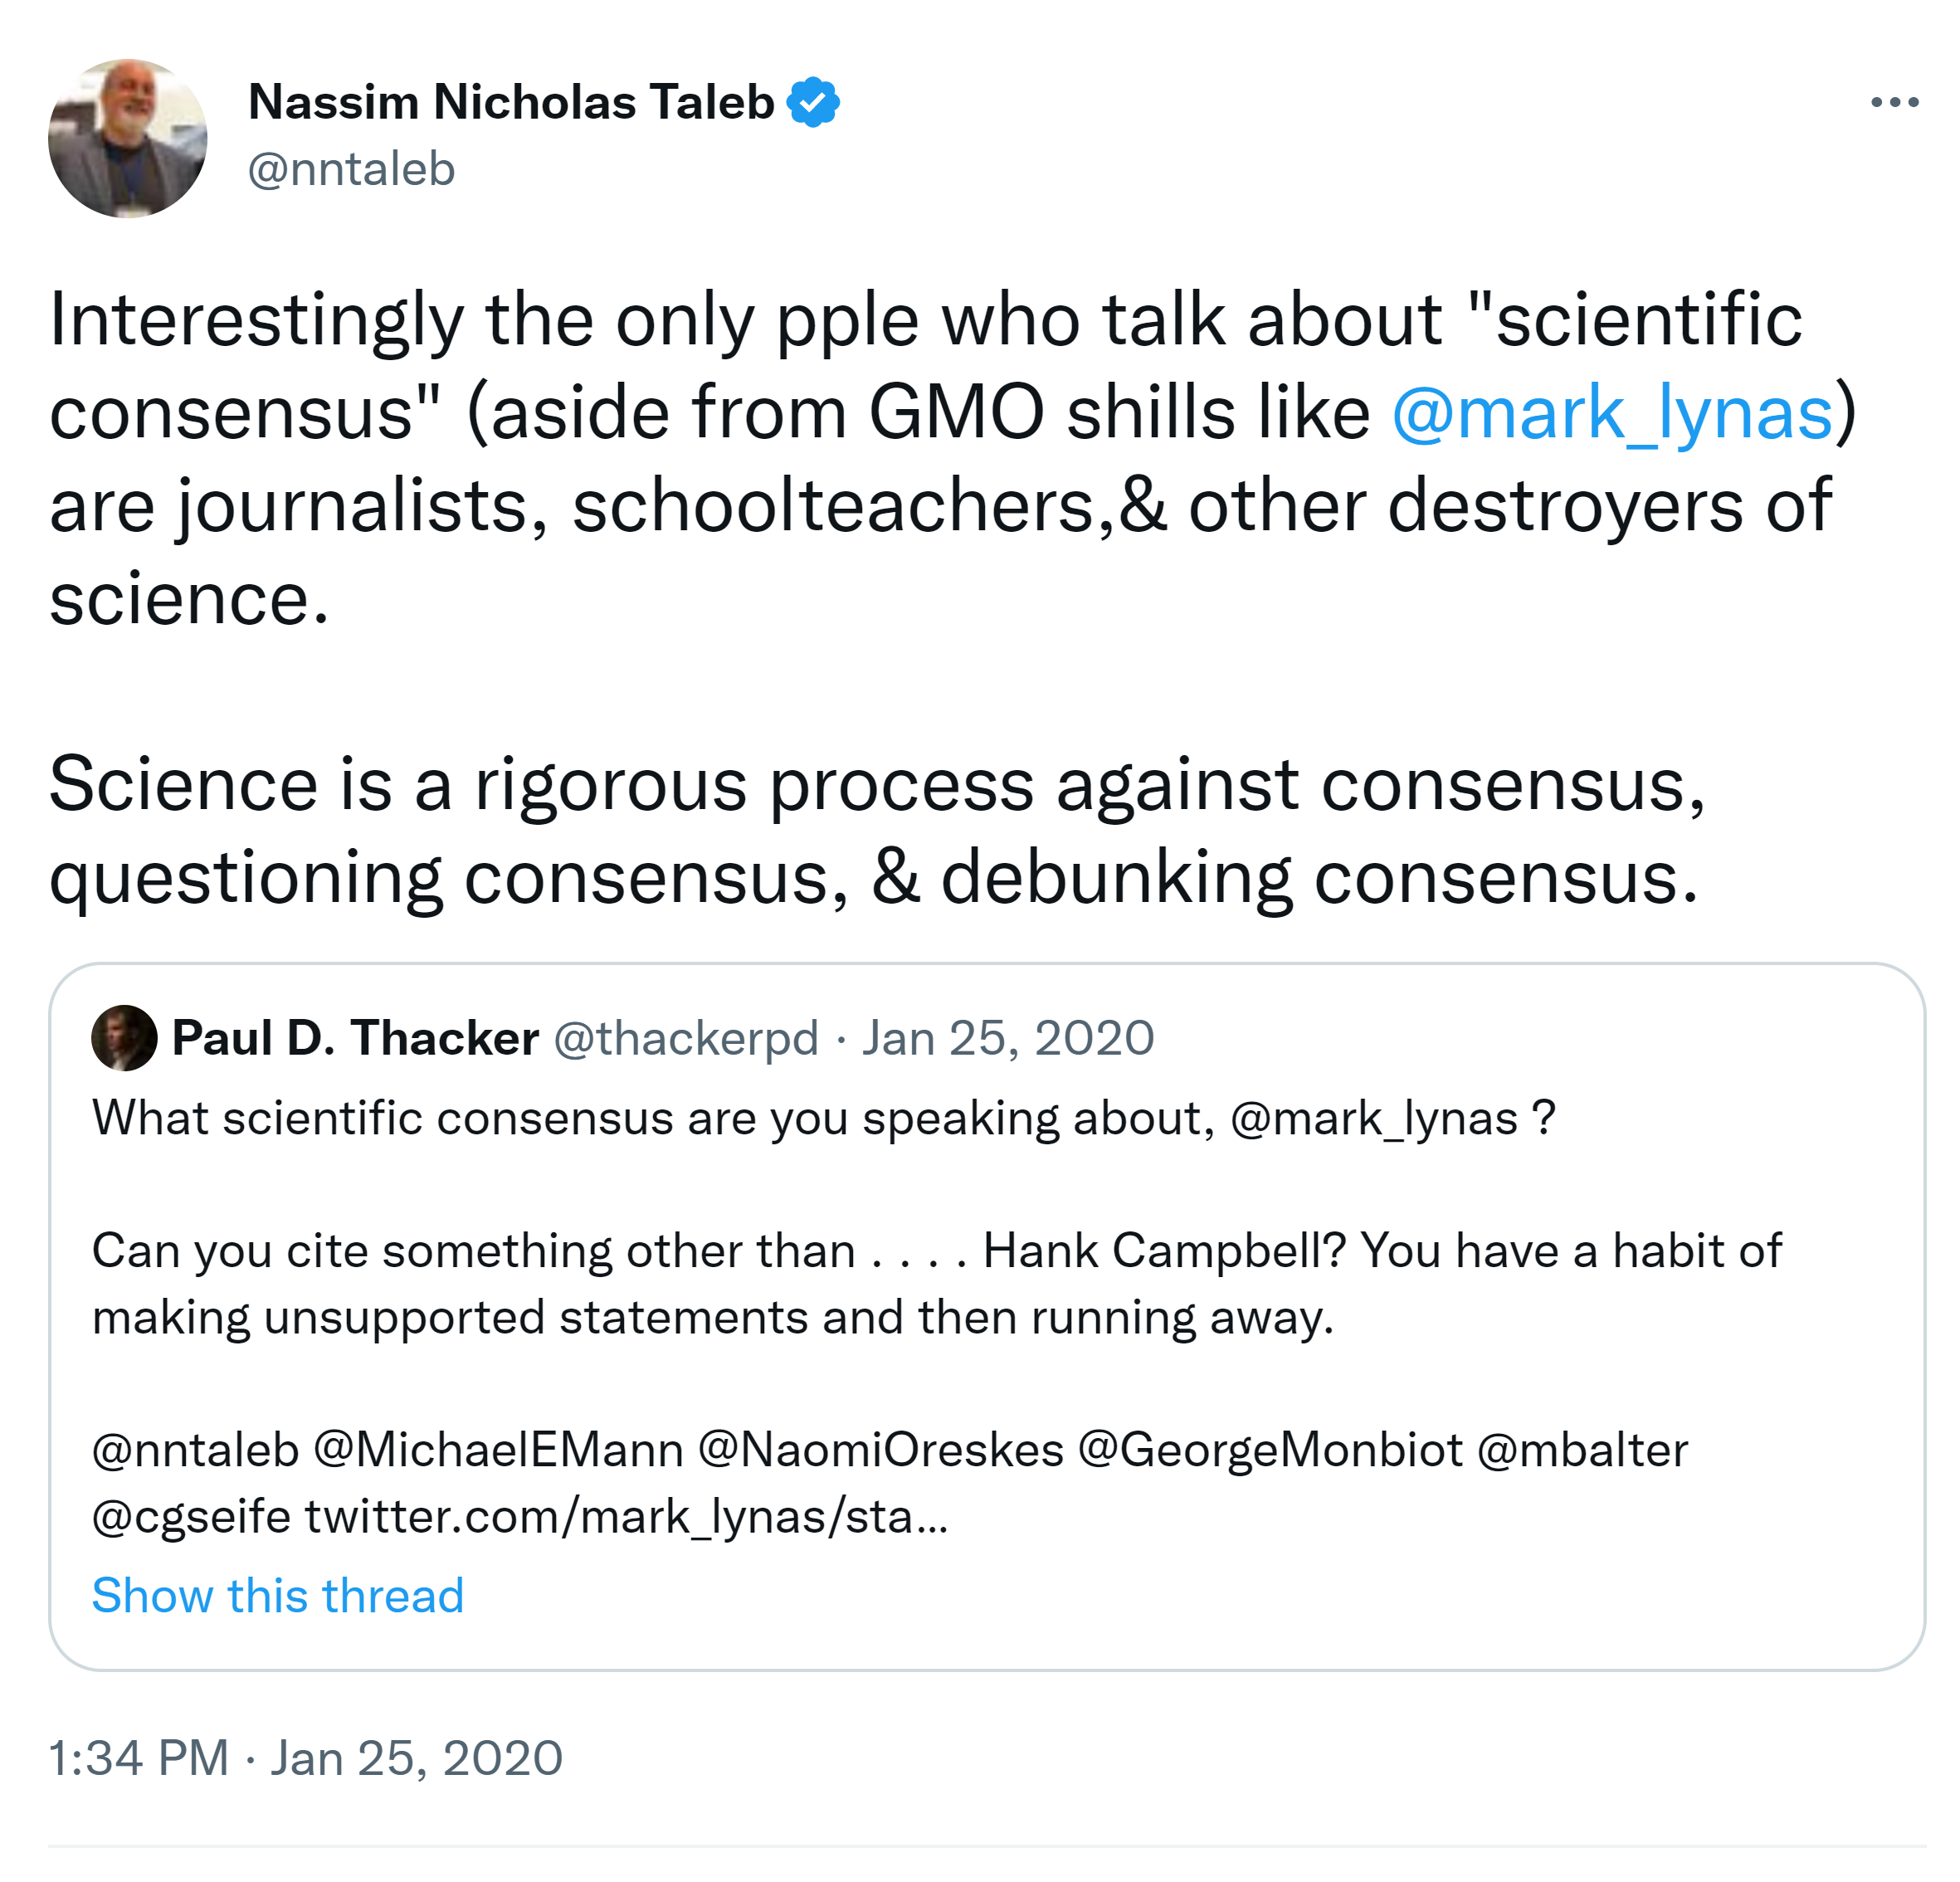Screen dimensions: 1960x1882
Task: Select the @NaomiOreskes mention in quoted tweet
Action: point(880,1450)
